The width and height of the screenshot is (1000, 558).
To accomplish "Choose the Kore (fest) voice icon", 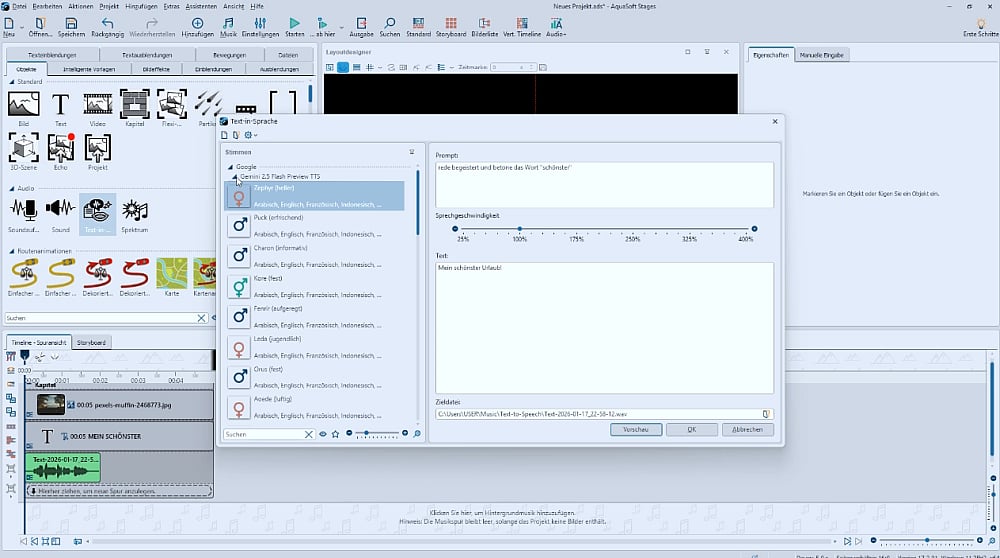I will click(x=239, y=286).
